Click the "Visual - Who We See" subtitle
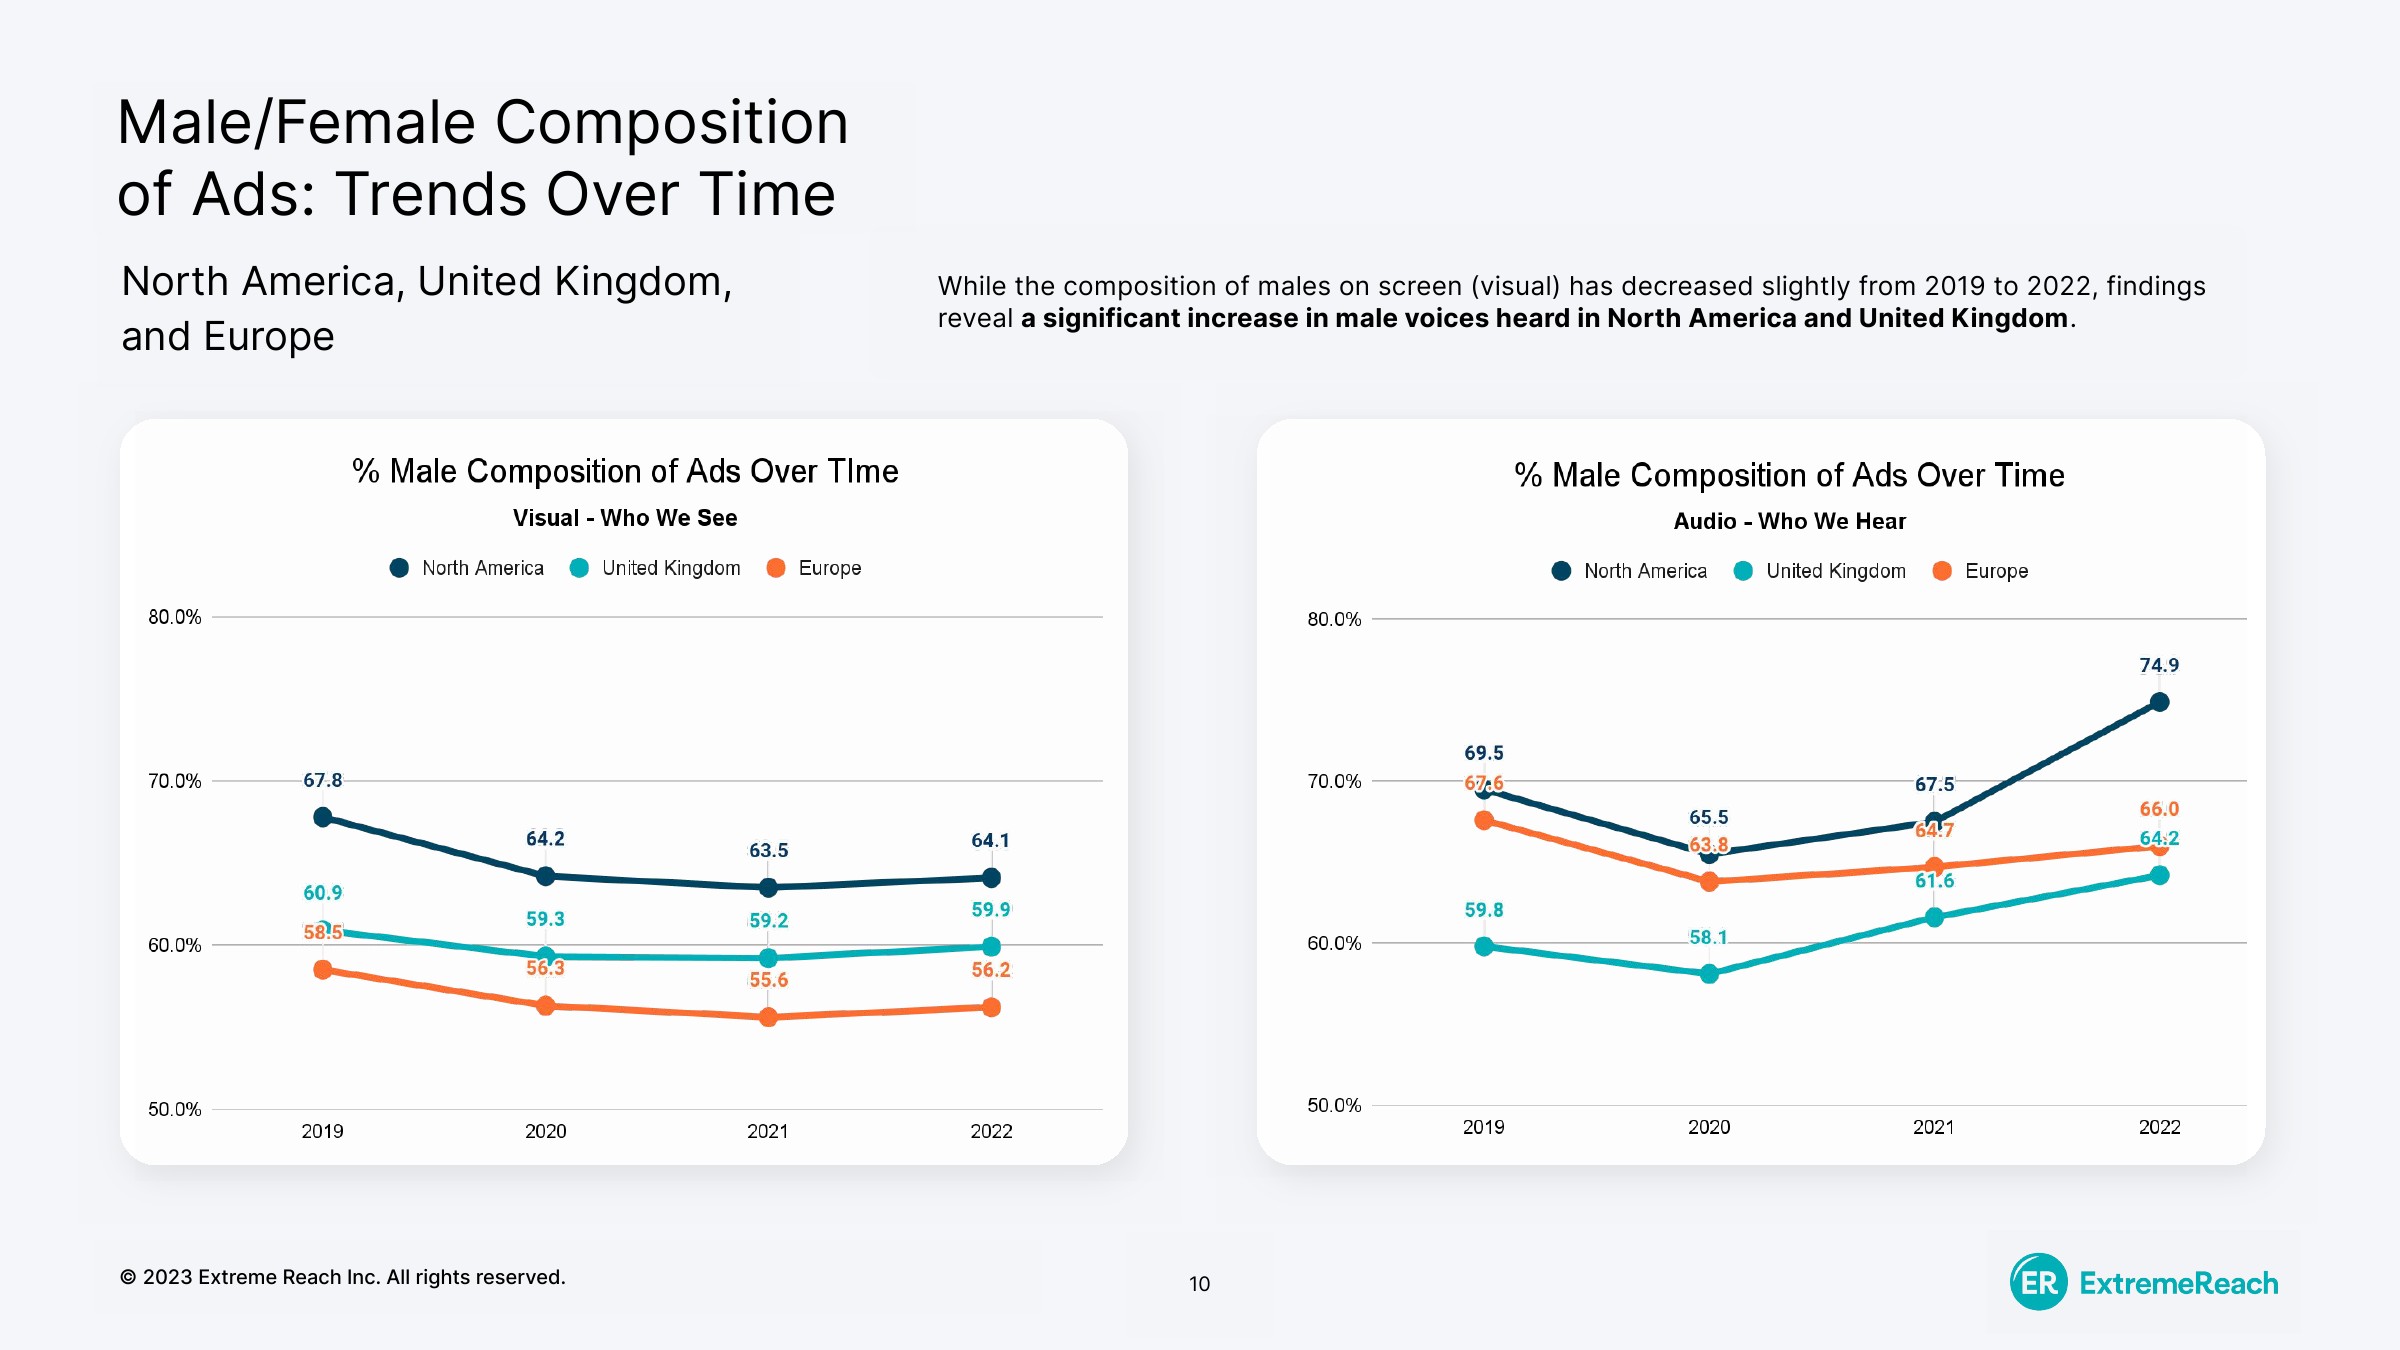This screenshot has width=2400, height=1350. tap(625, 518)
